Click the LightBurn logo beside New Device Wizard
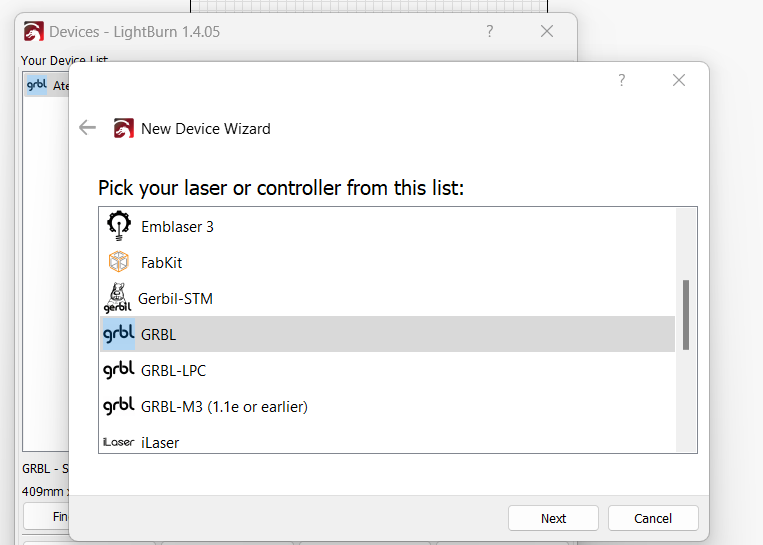763x545 pixels. (x=124, y=128)
